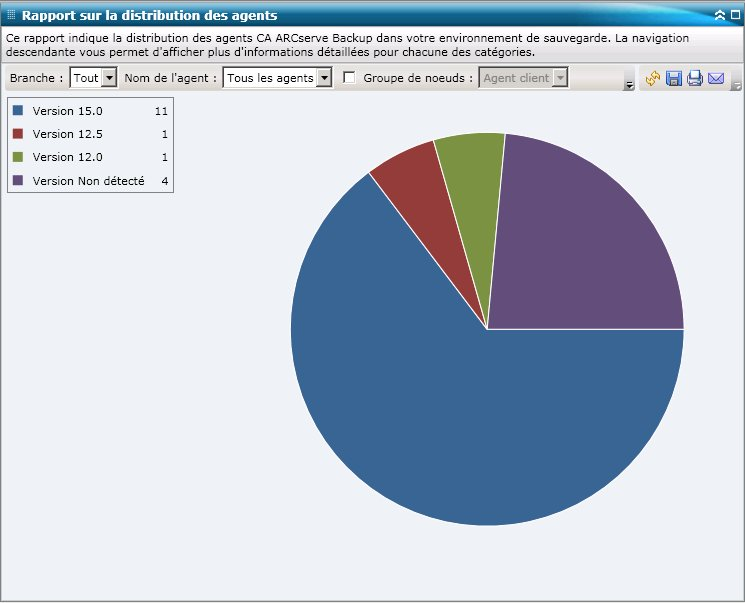Image resolution: width=745 pixels, height=603 pixels.
Task: Enable the Groupe de noeuds checkbox
Action: click(349, 78)
